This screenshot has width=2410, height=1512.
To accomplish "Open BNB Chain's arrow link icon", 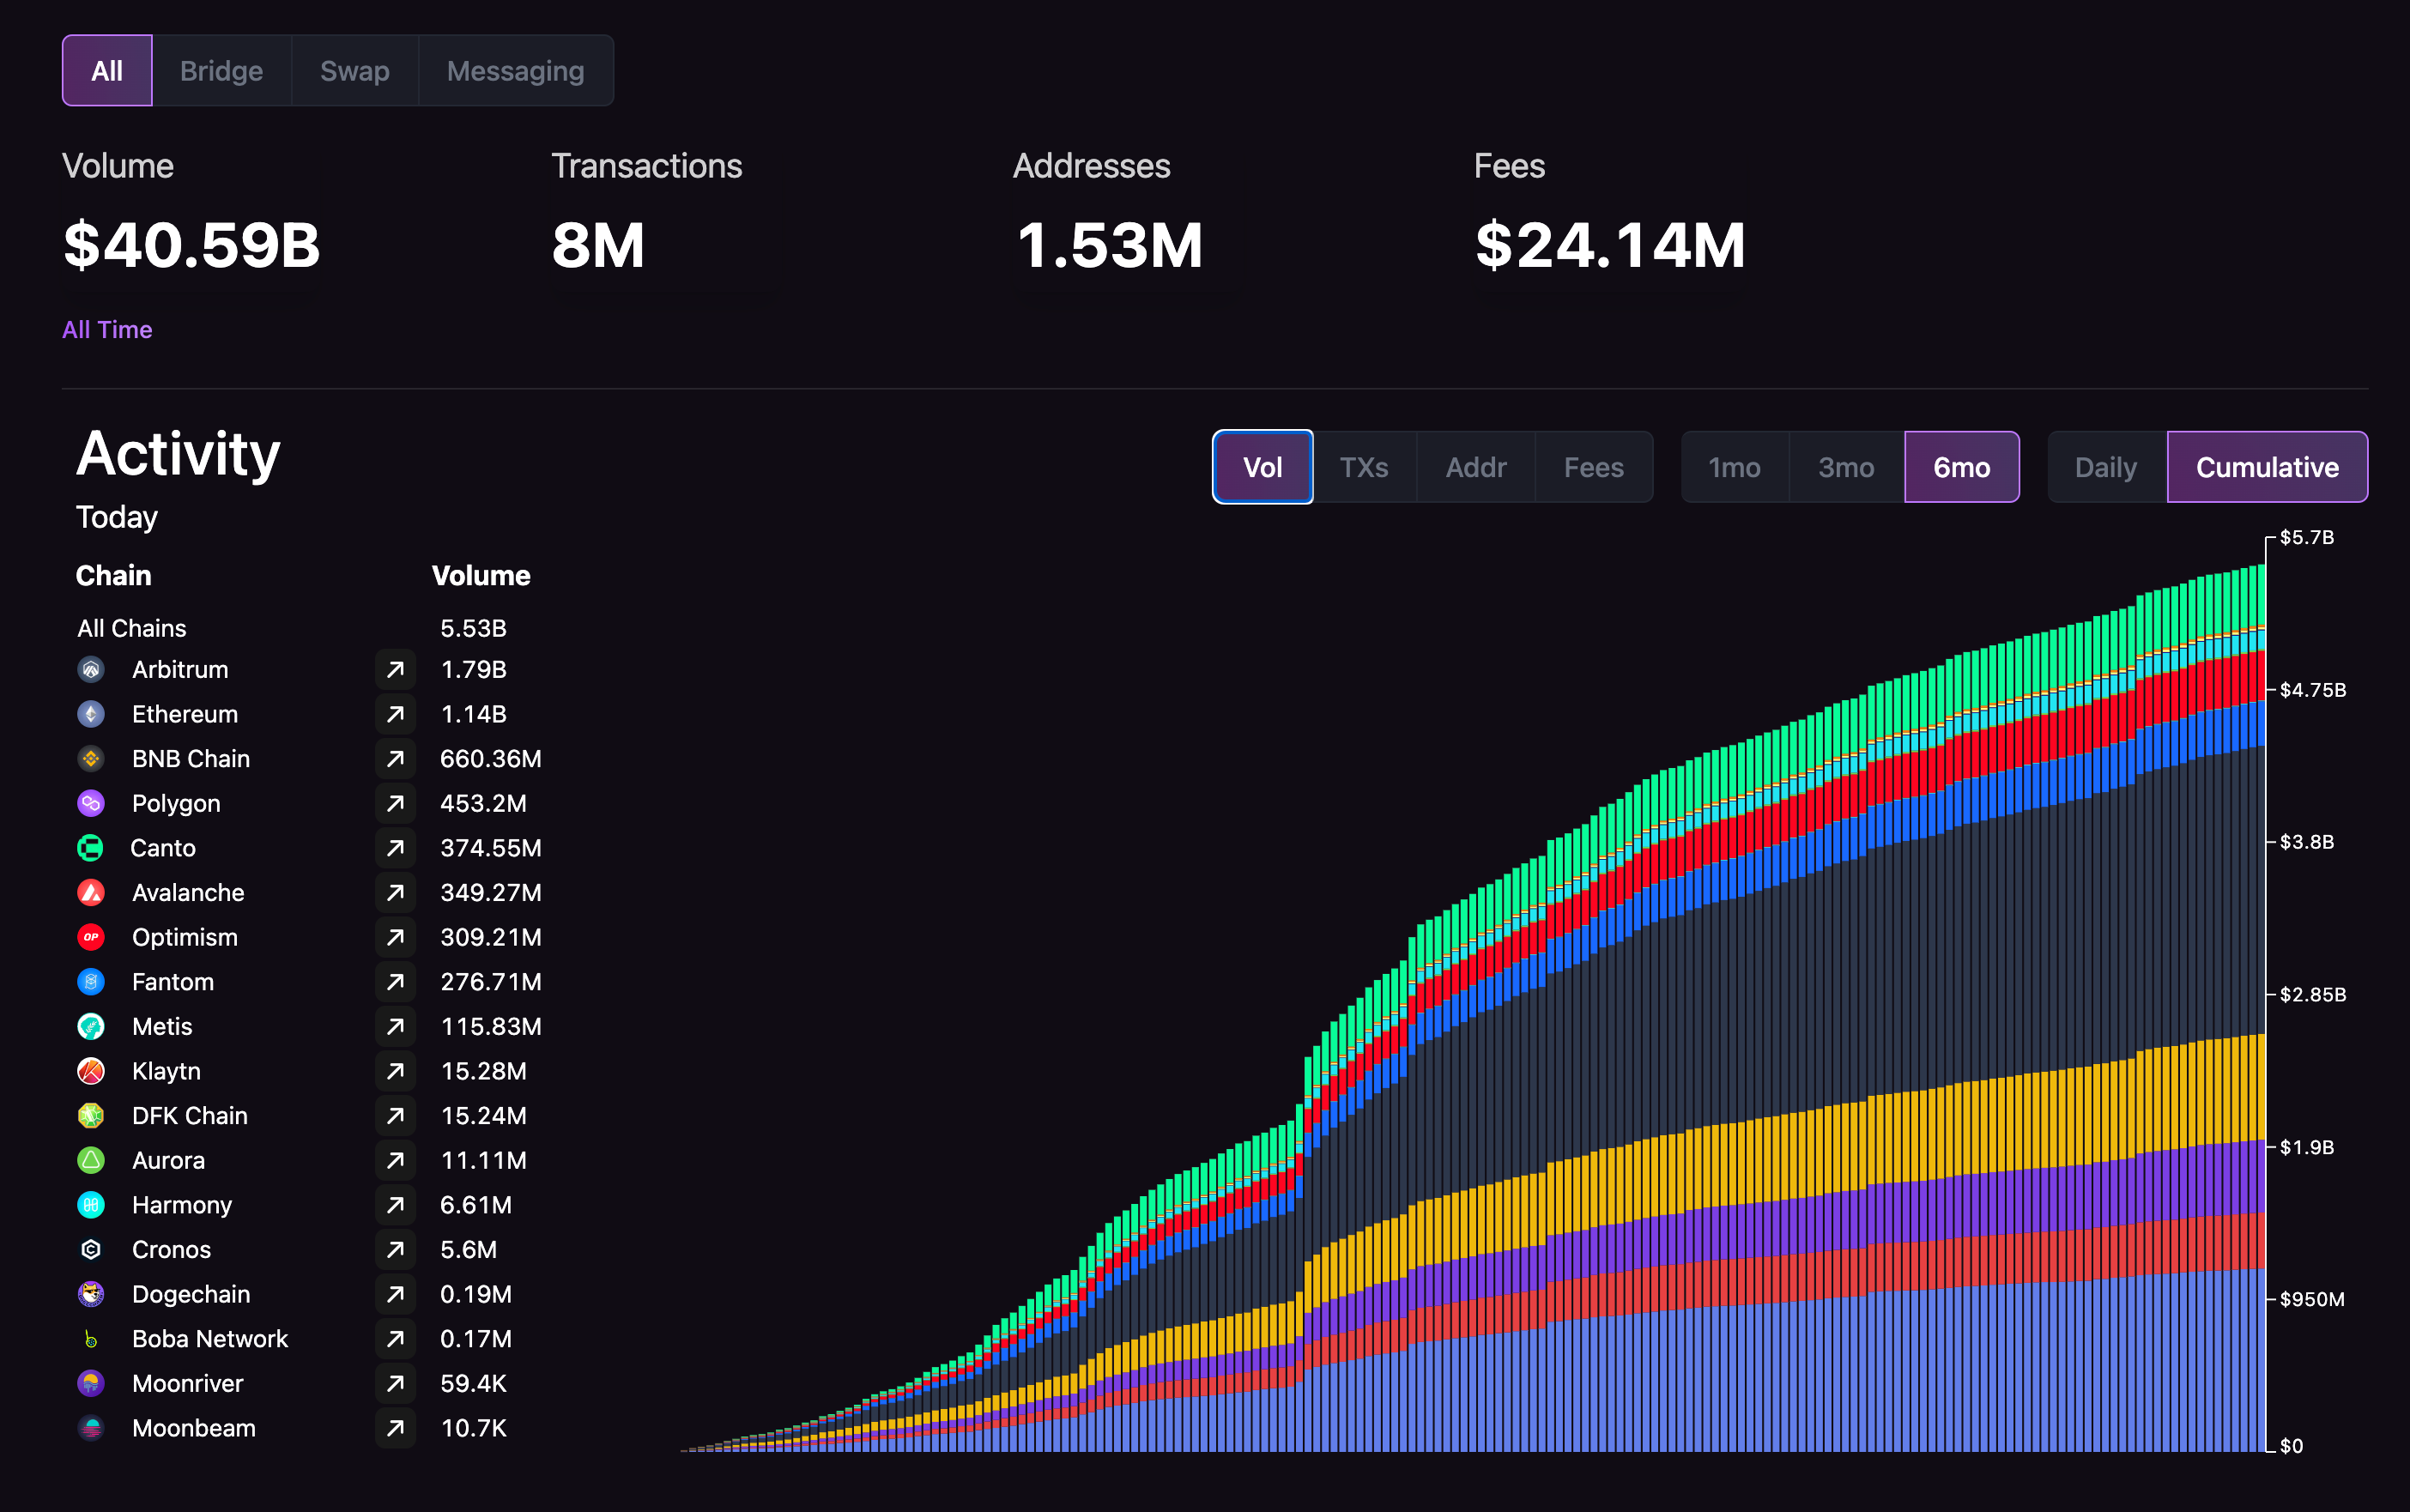I will [x=395, y=759].
